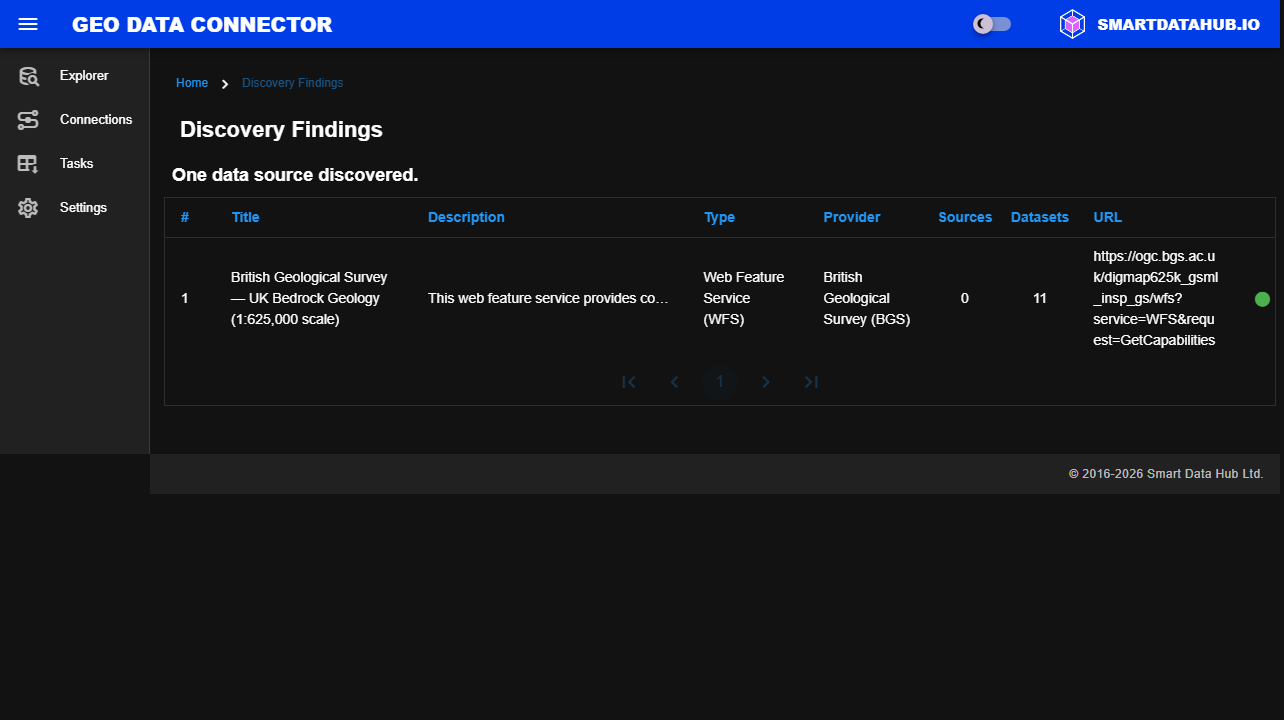Sort by the Datasets column header
Screen dimensions: 1284x720
click(1040, 217)
